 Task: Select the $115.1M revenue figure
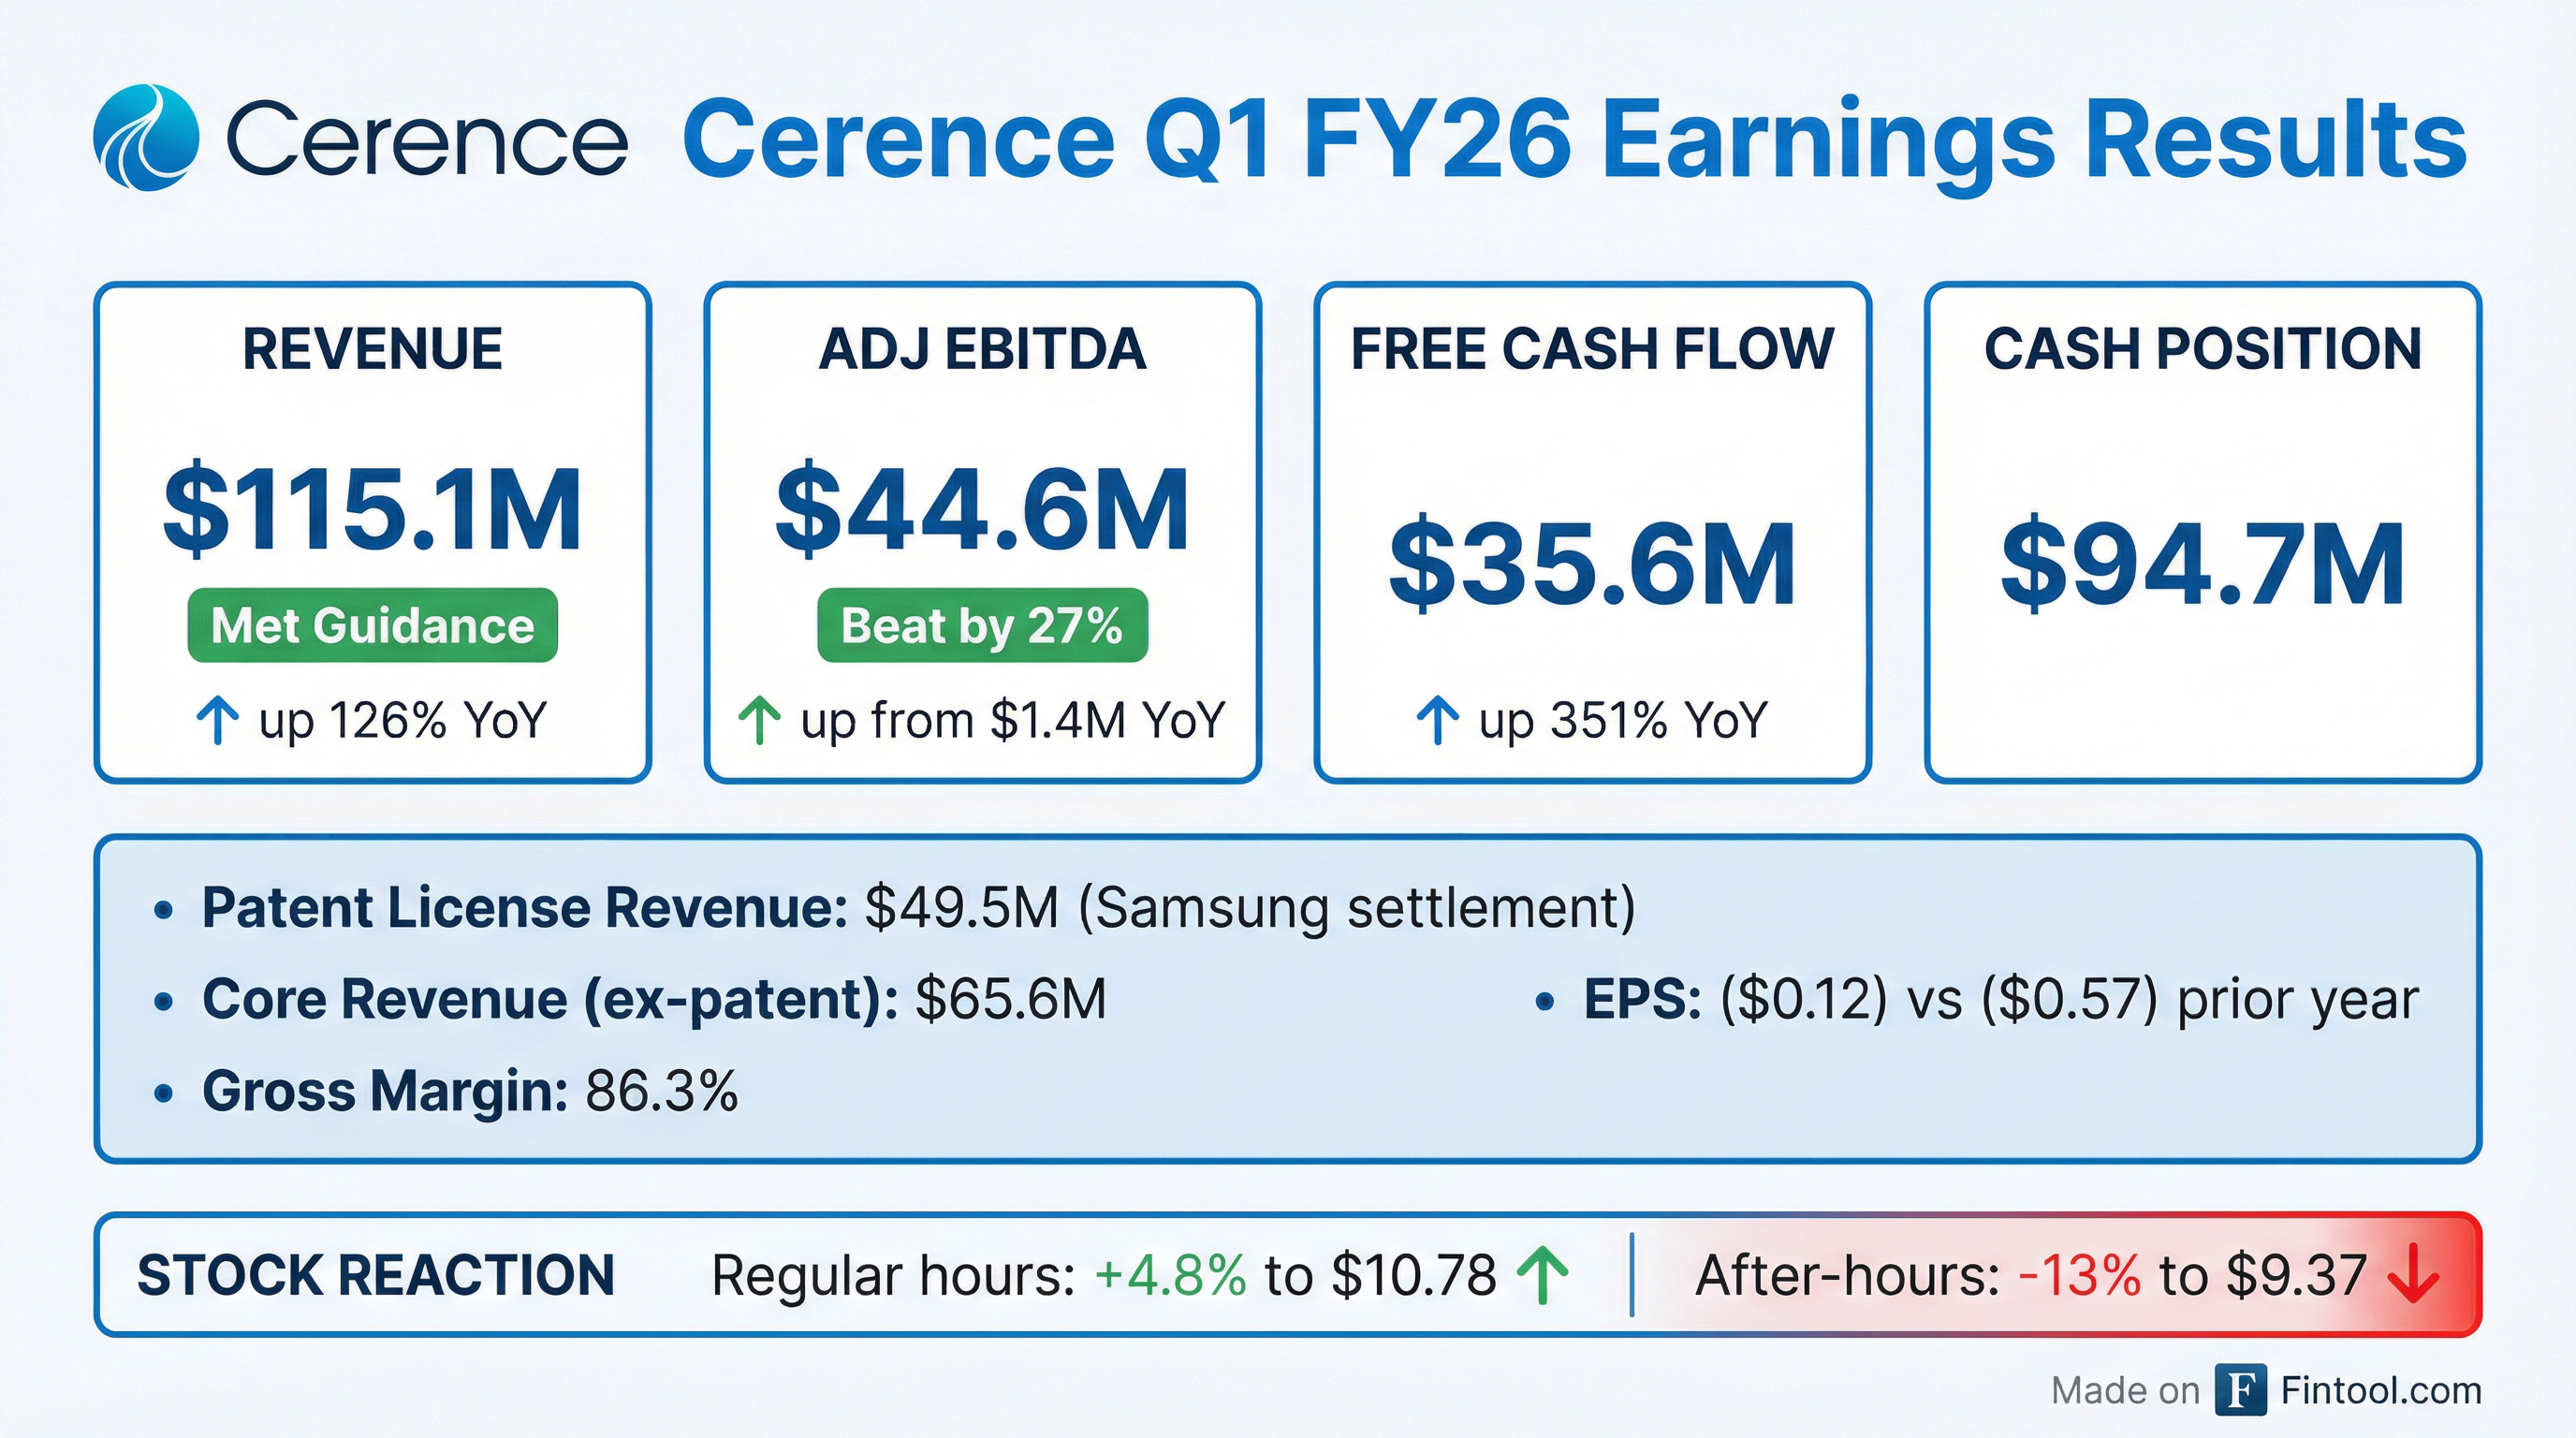[x=372, y=509]
